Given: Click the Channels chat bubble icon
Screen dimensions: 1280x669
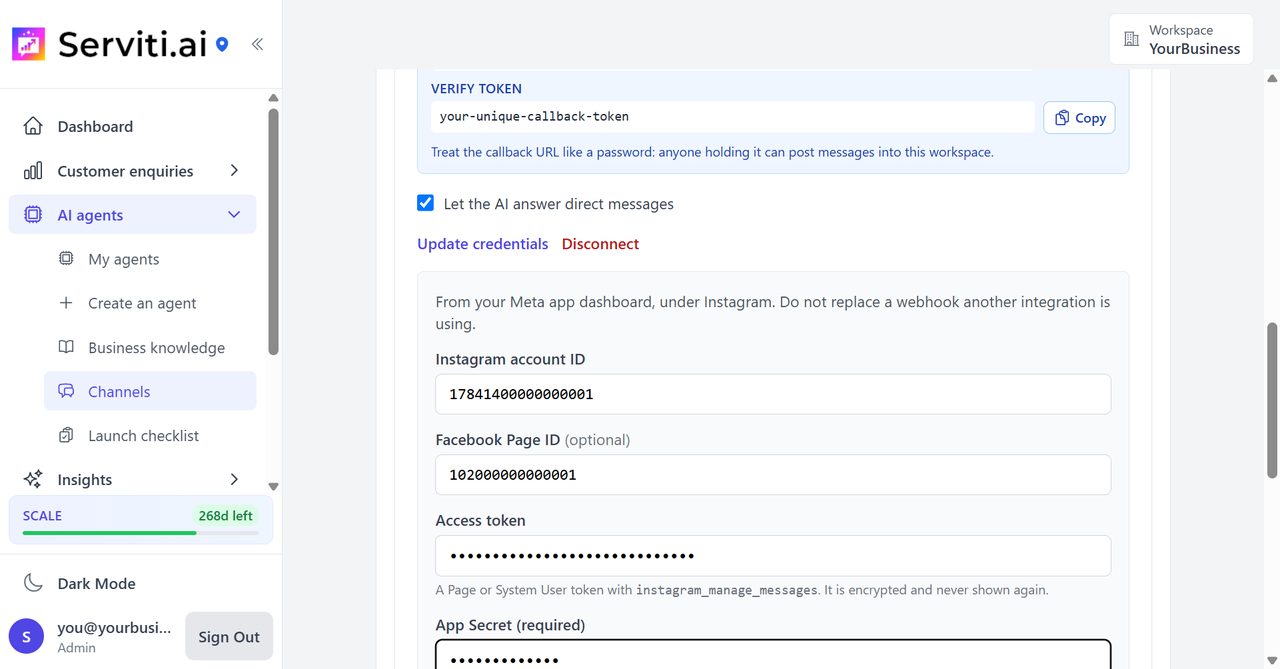Looking at the screenshot, I should click(x=66, y=391).
